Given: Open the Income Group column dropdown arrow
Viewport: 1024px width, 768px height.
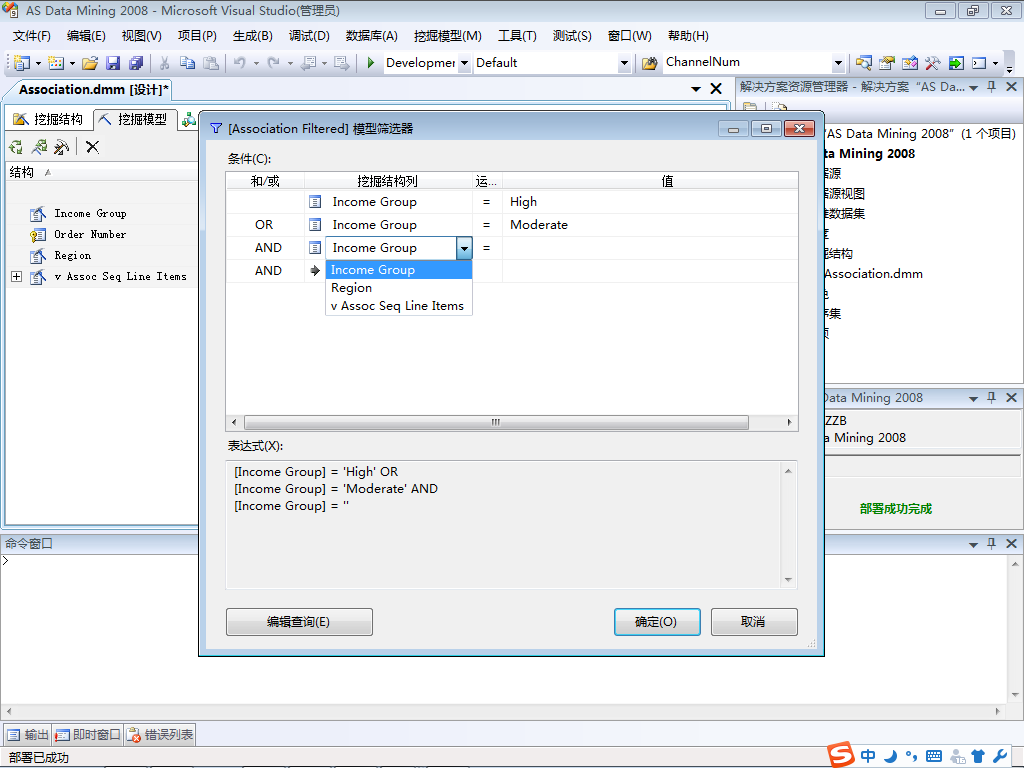Looking at the screenshot, I should (464, 248).
